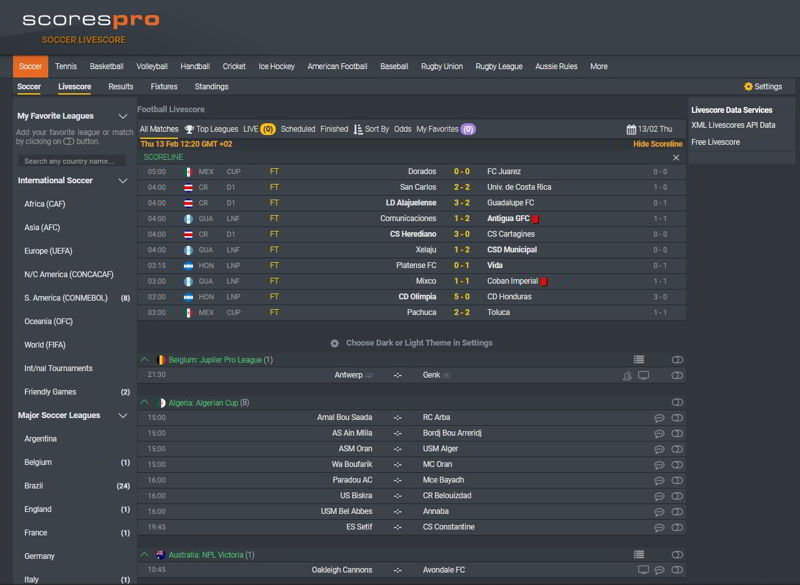This screenshot has width=800, height=585.
Task: Collapse the My Favorite Leagues section
Action: [x=123, y=116]
